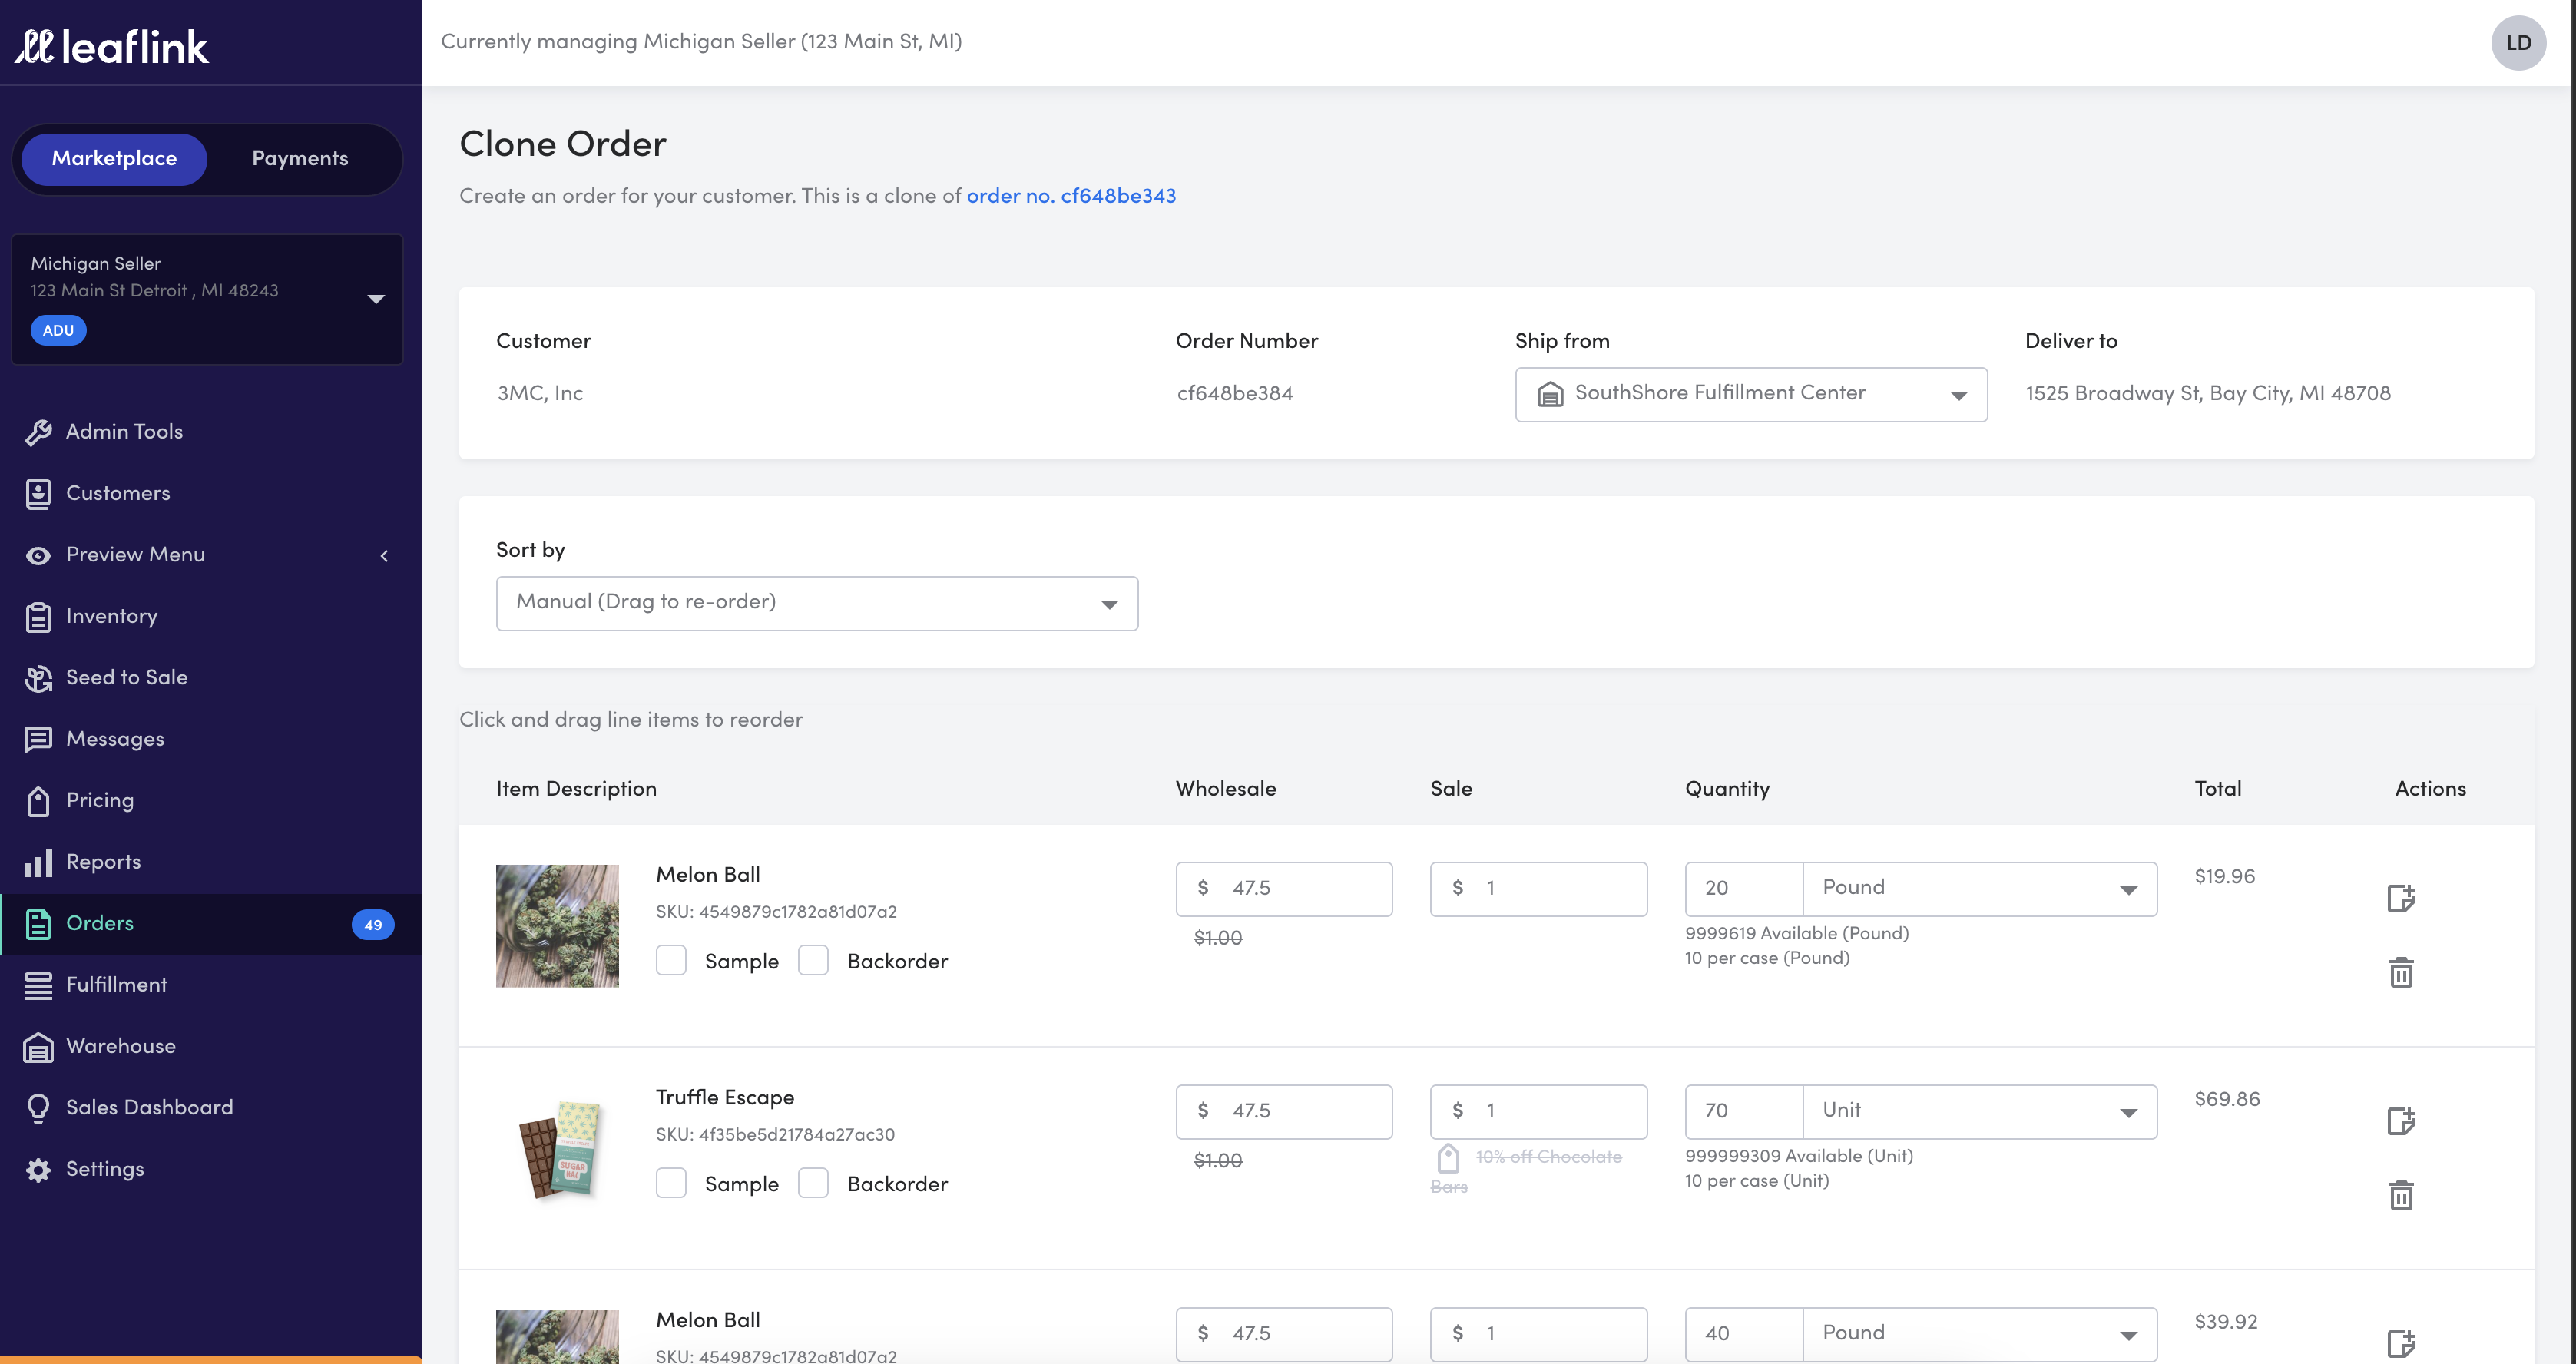Open the Unit dropdown for Truffle Escape

click(x=1979, y=1112)
